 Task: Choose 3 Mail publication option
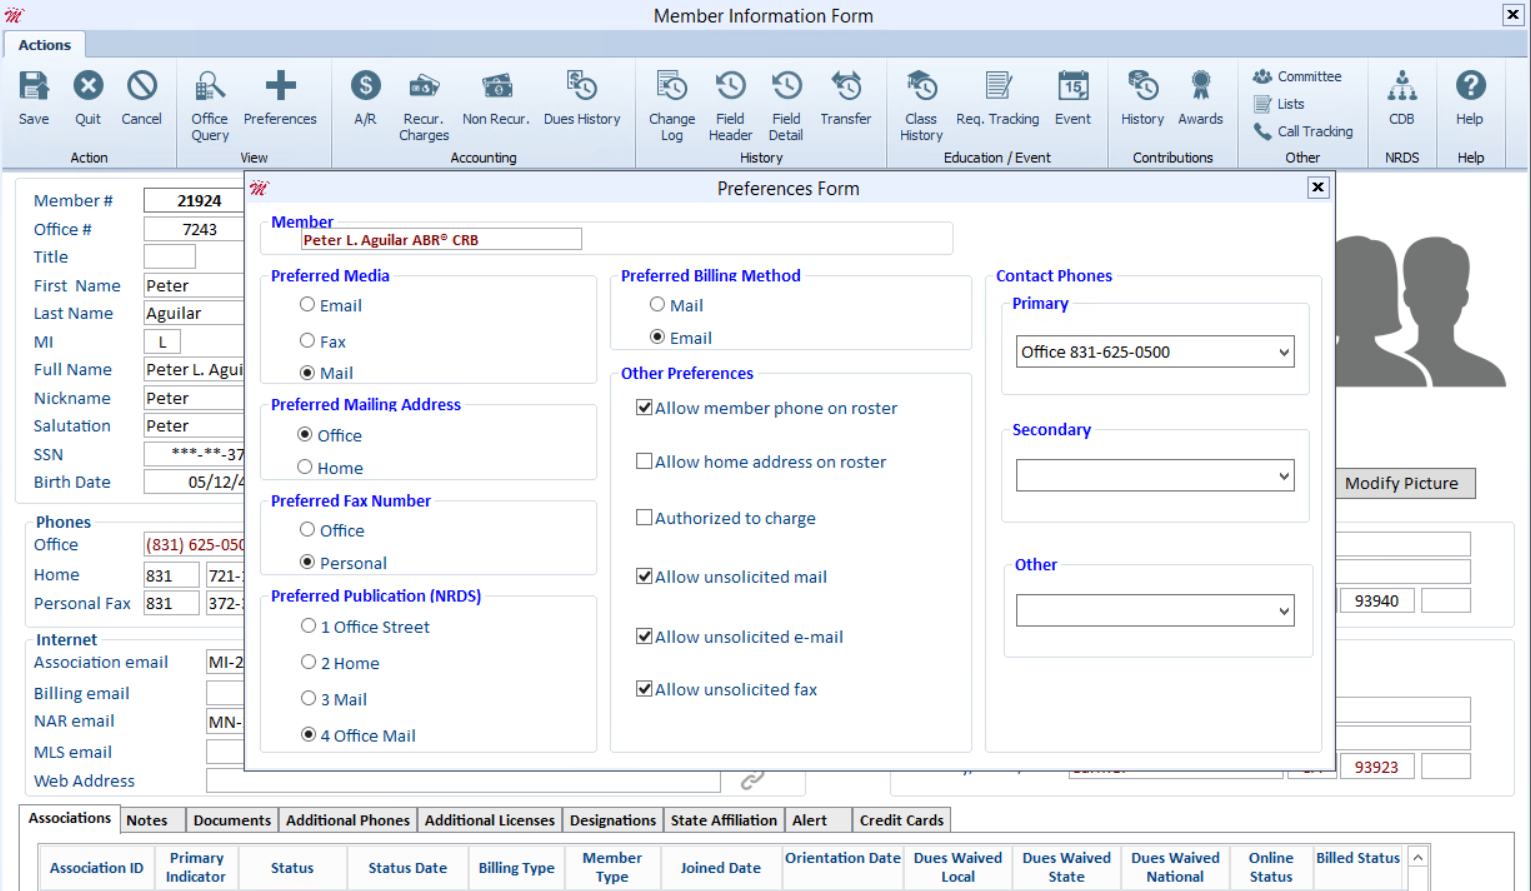[x=308, y=698]
